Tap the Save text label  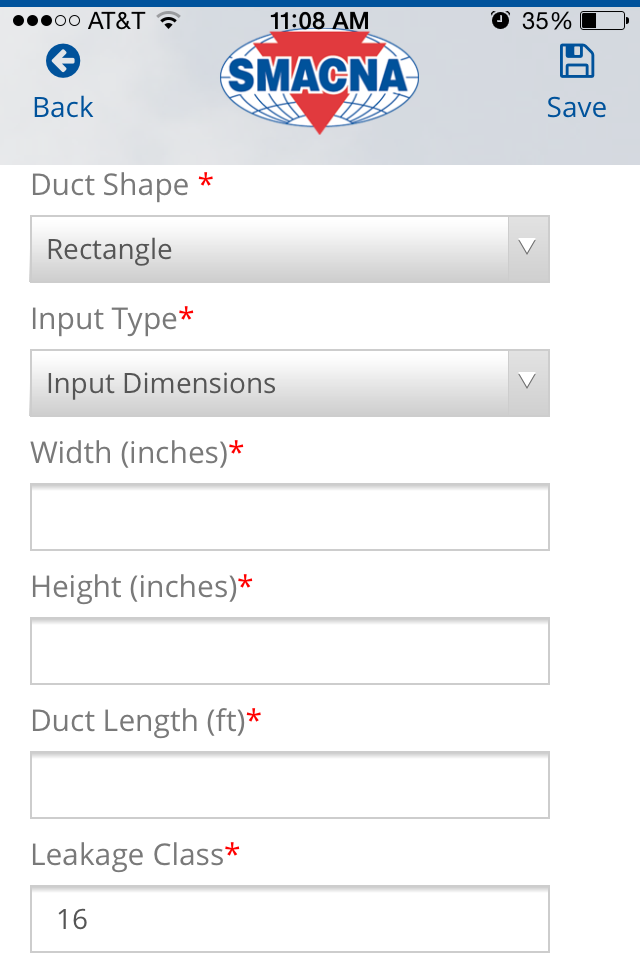[x=577, y=107]
